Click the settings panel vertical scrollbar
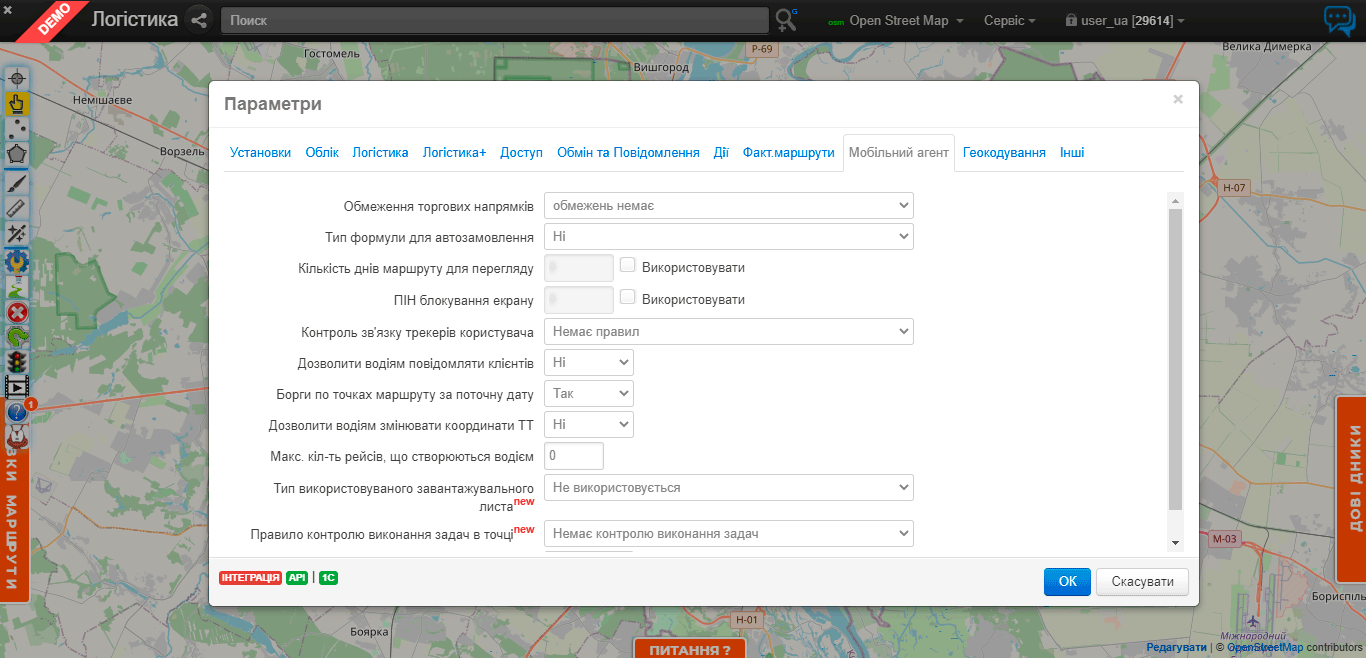The width and height of the screenshot is (1366, 658). click(1175, 360)
